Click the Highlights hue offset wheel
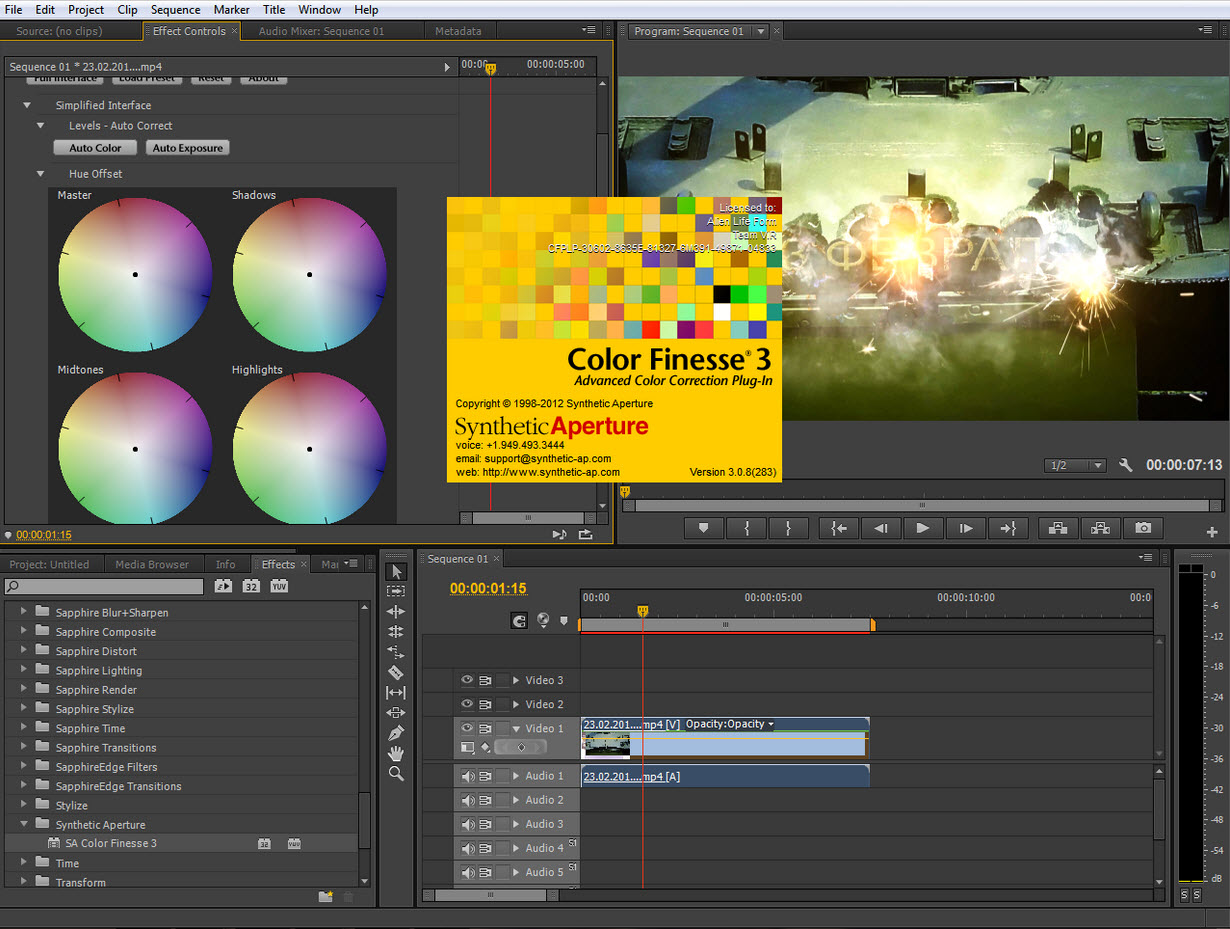 click(x=310, y=449)
